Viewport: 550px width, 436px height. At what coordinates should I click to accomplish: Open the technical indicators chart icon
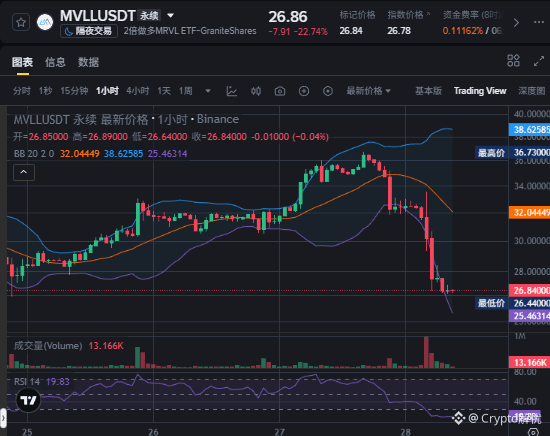click(232, 91)
